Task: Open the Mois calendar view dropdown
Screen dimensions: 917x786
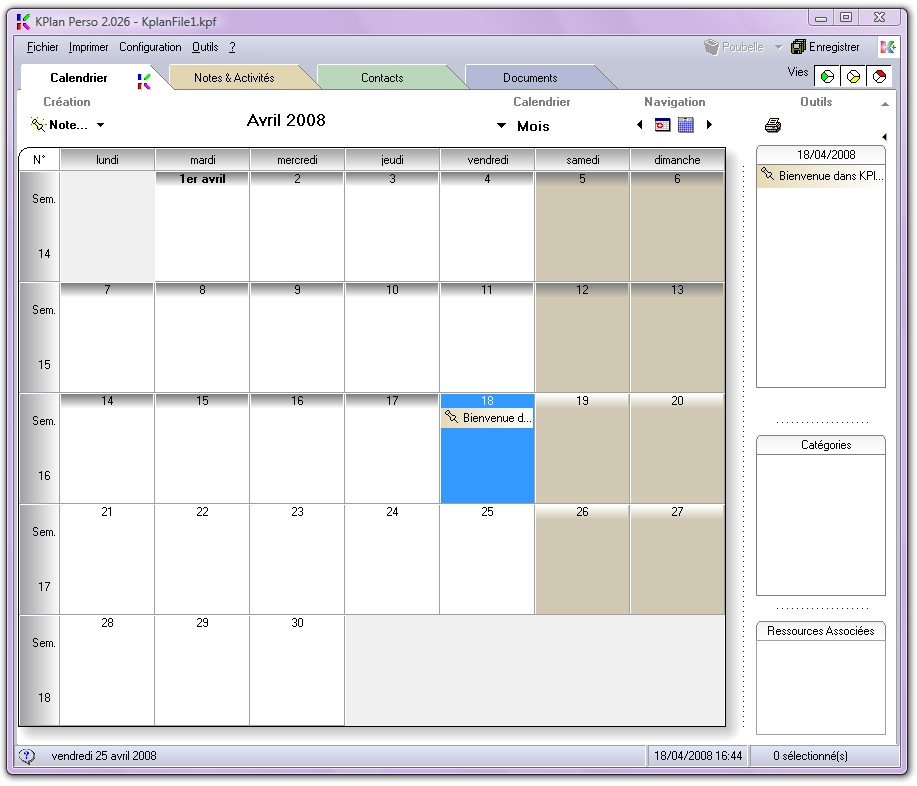Action: pyautogui.click(x=502, y=126)
